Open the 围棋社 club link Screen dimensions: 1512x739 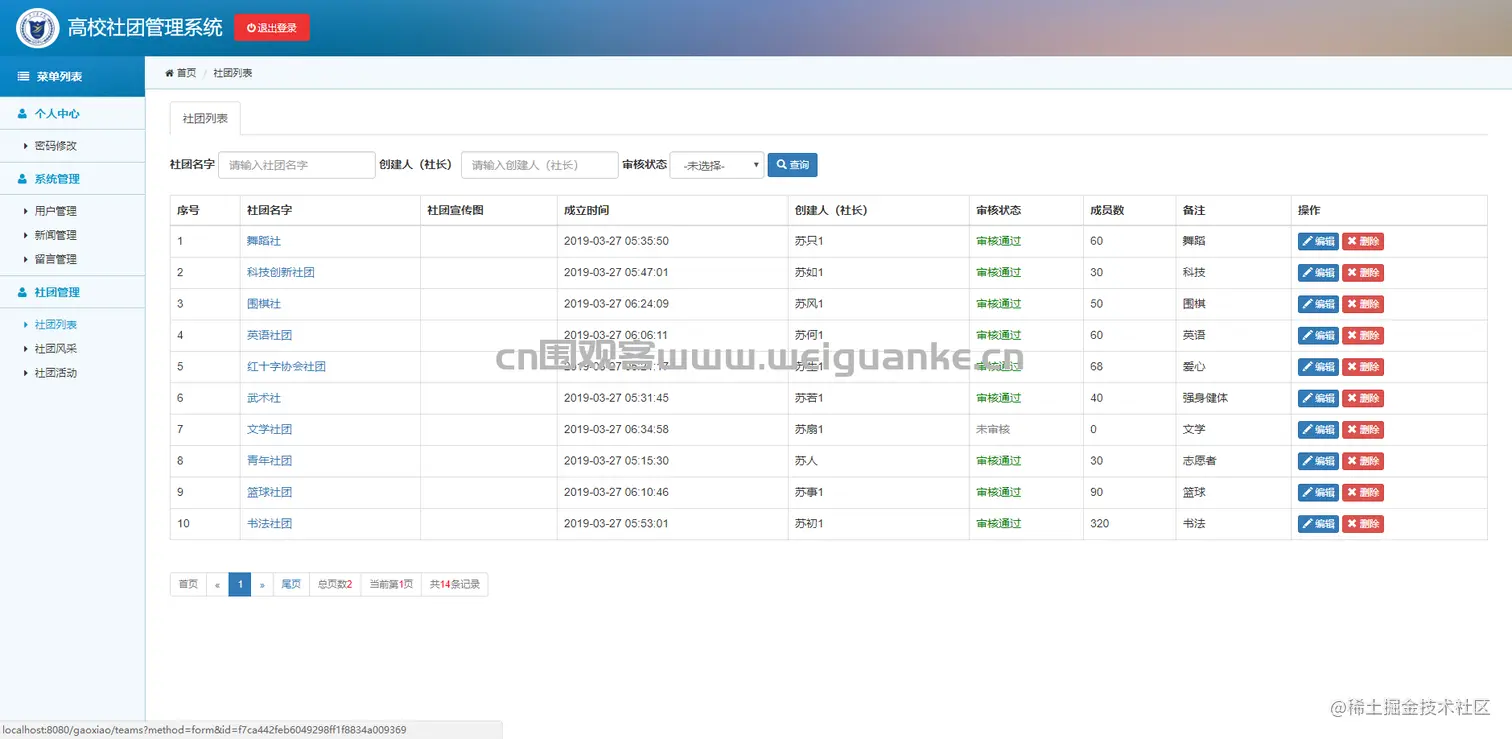click(264, 304)
